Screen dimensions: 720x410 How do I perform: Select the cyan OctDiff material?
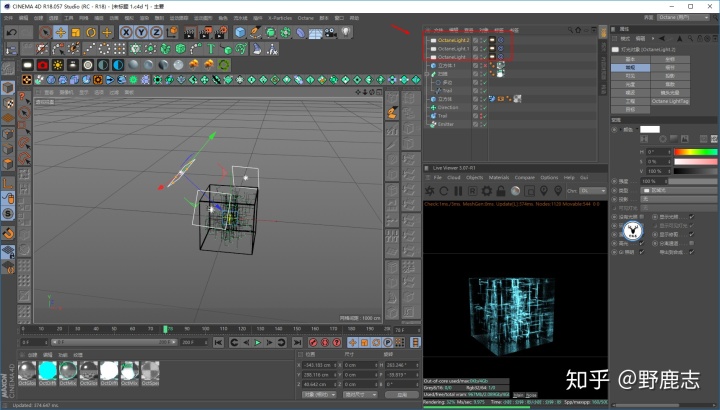coord(47,371)
